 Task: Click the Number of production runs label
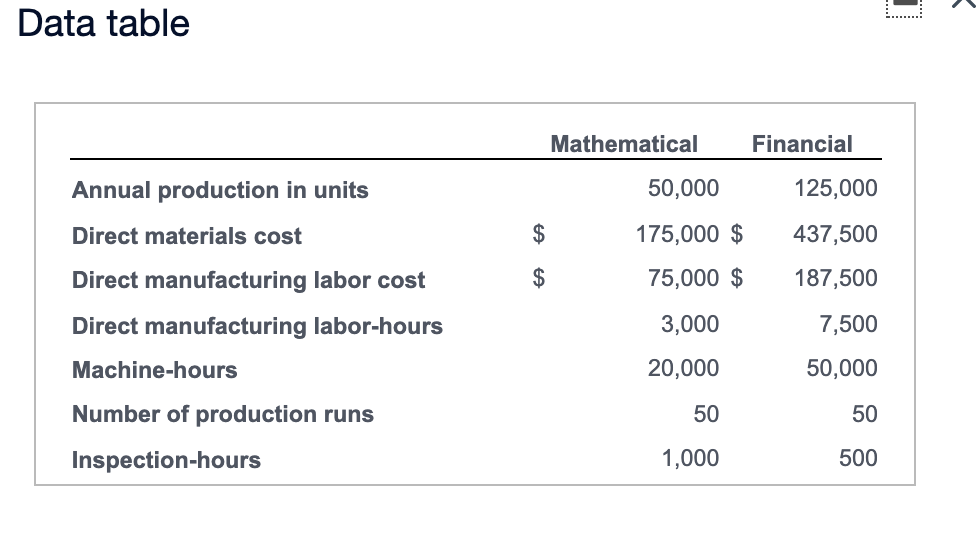point(223,414)
